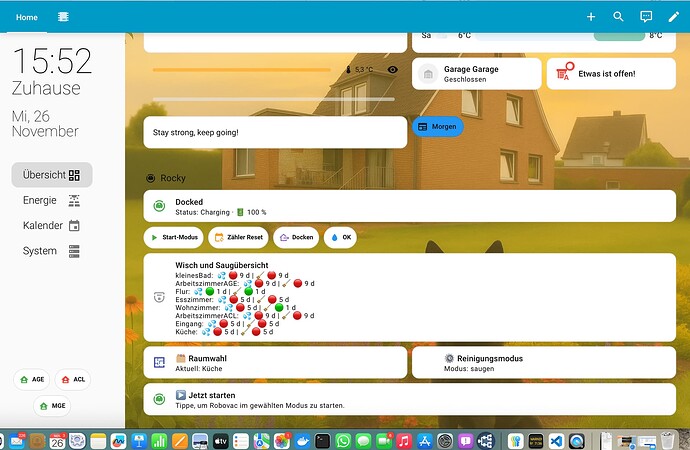This screenshot has width=690, height=450.
Task: Open Energie in the sidebar
Action: tap(52, 200)
